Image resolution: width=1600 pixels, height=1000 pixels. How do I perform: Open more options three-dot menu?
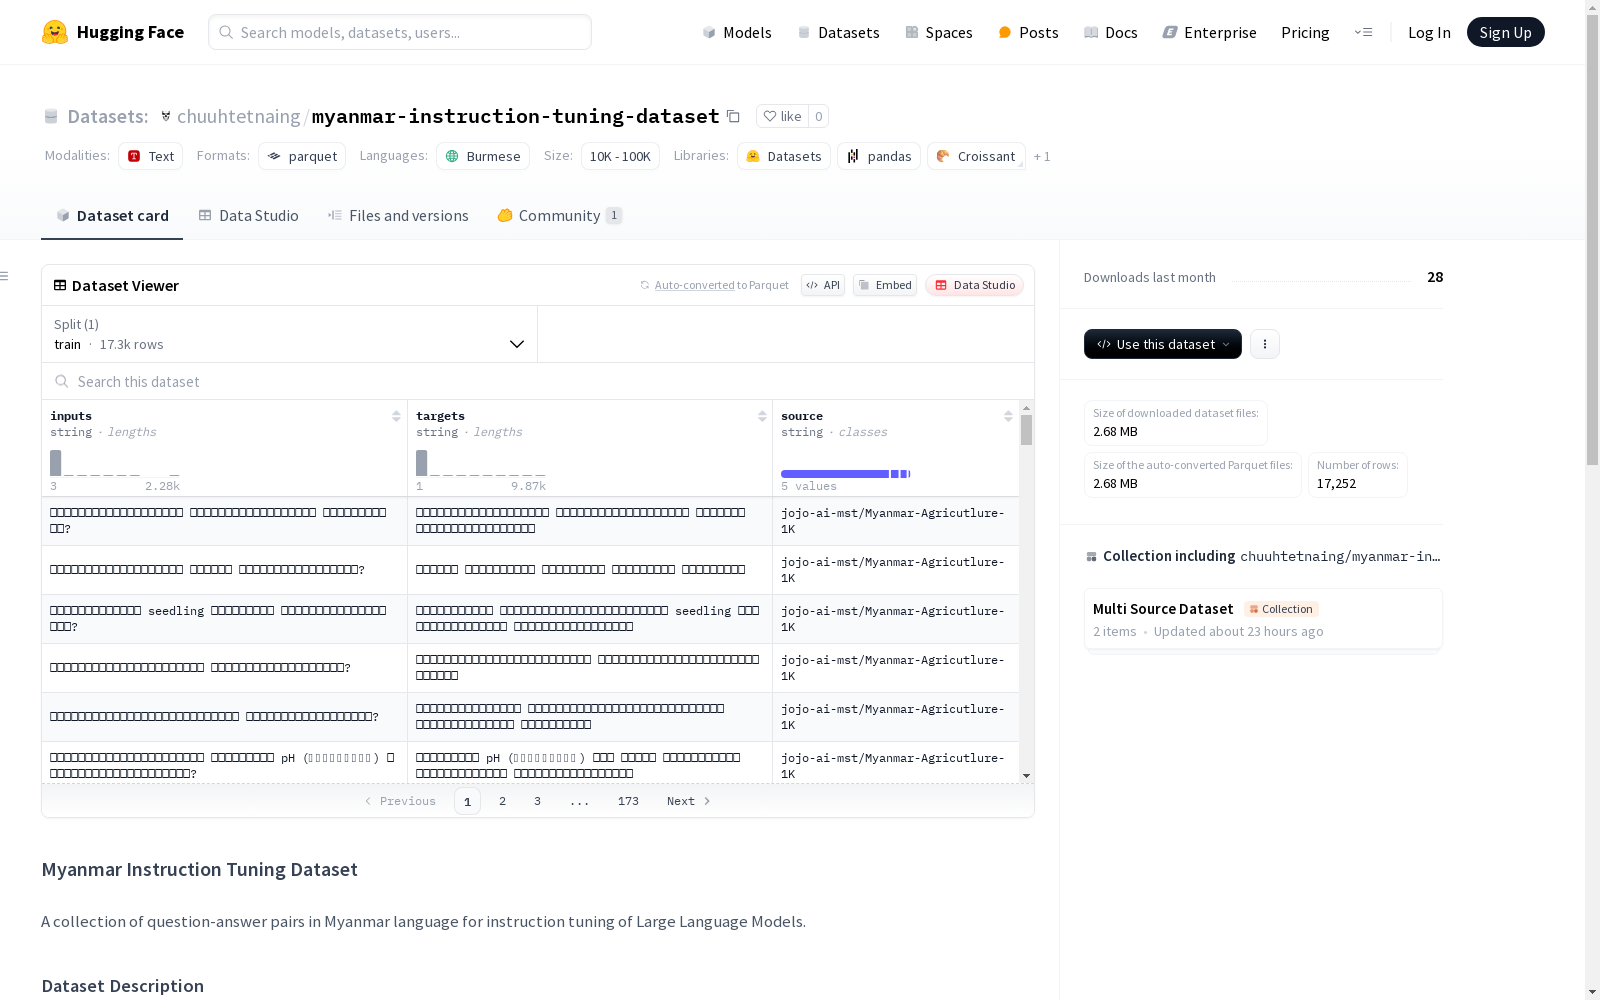(x=1265, y=344)
